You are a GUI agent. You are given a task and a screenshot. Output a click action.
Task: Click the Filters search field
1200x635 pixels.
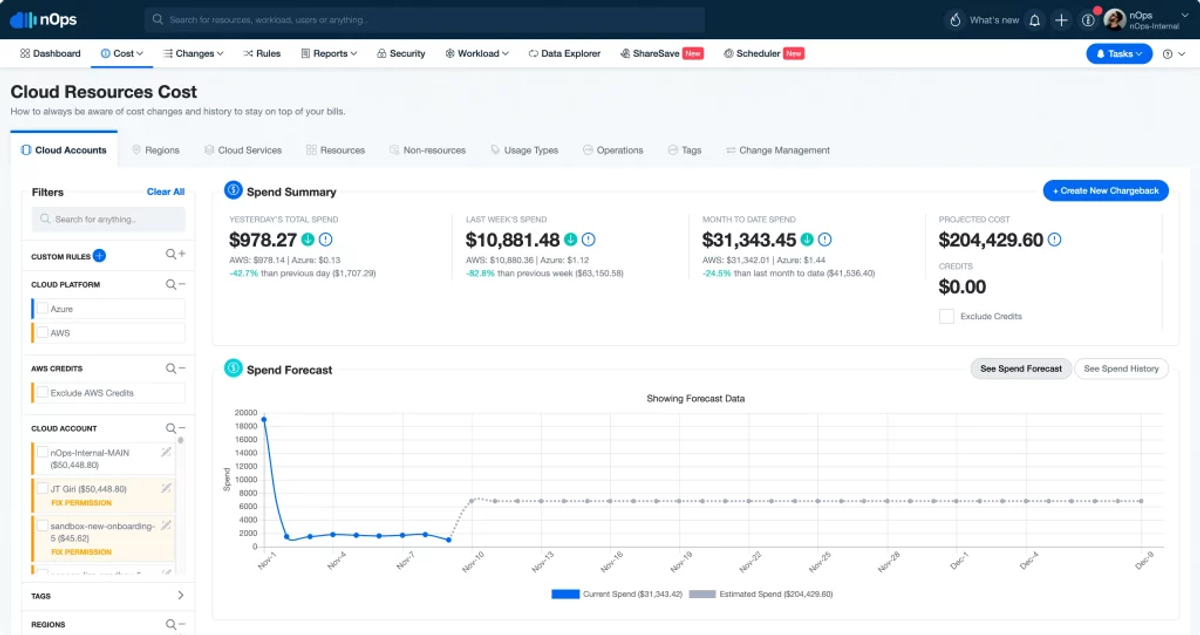click(108, 219)
